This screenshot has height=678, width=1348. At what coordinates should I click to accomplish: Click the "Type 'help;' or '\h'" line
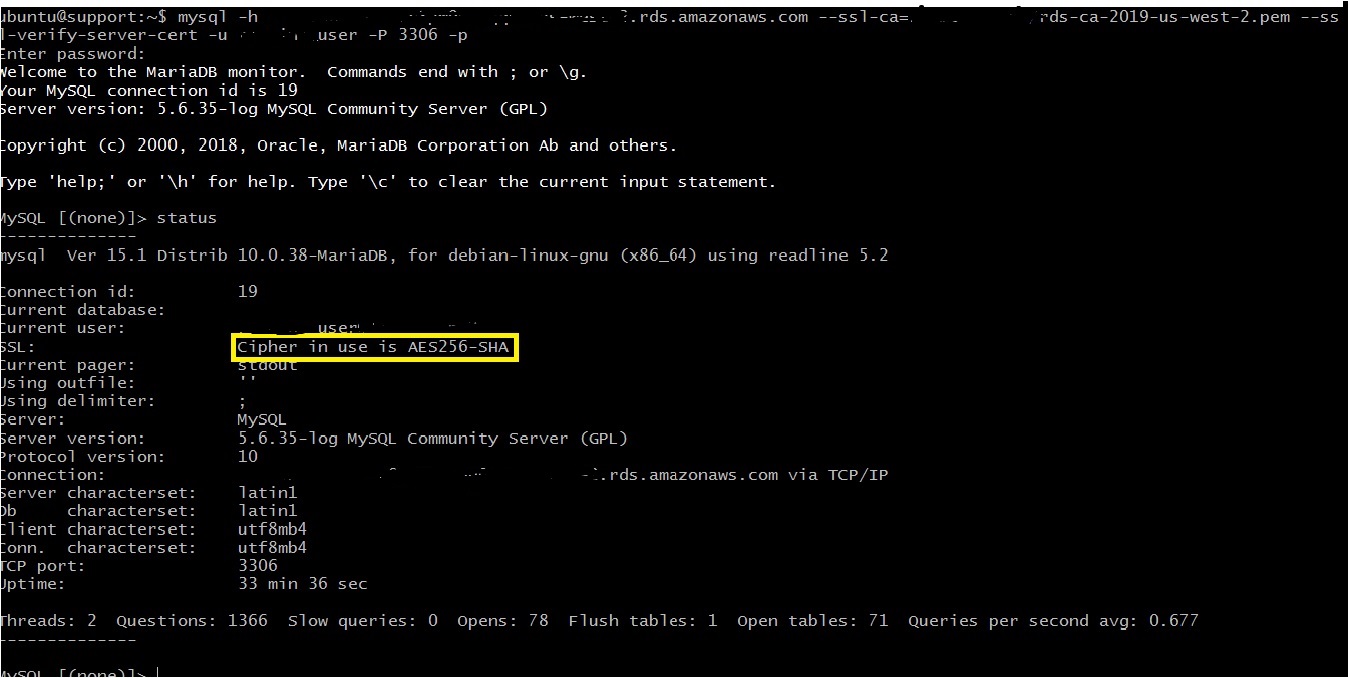tap(388, 182)
